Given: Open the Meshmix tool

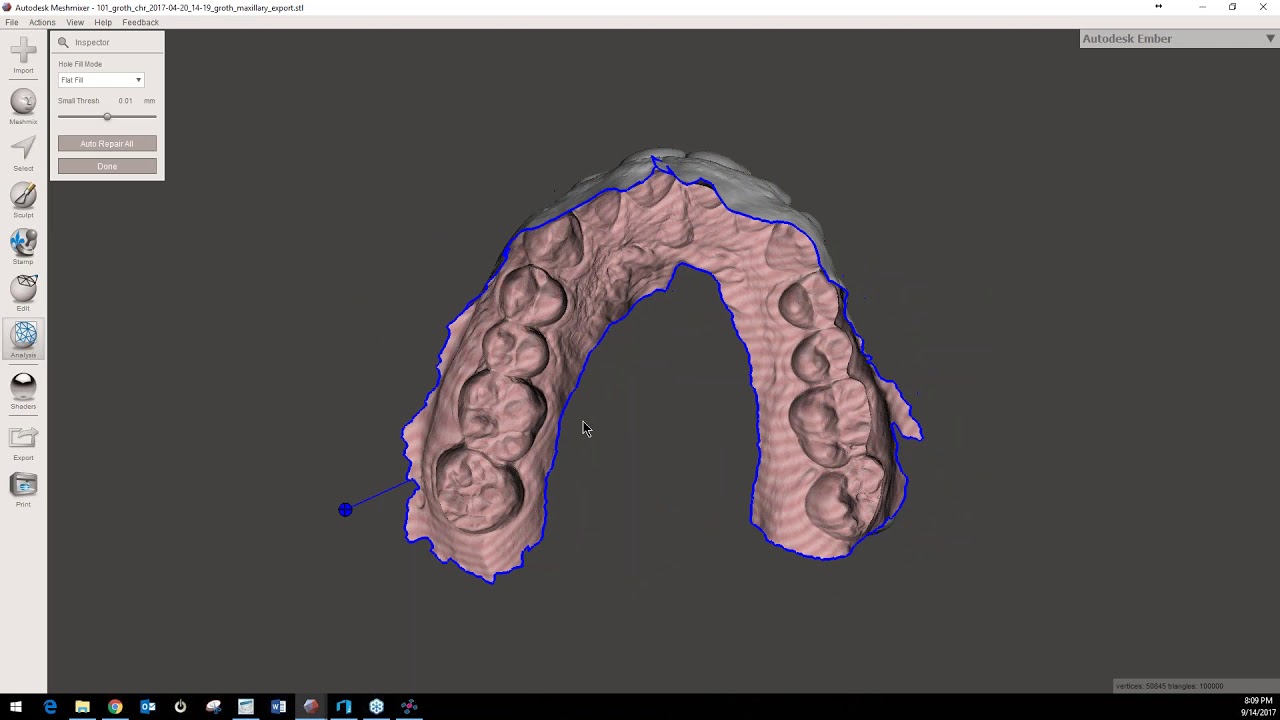Looking at the screenshot, I should (23, 106).
